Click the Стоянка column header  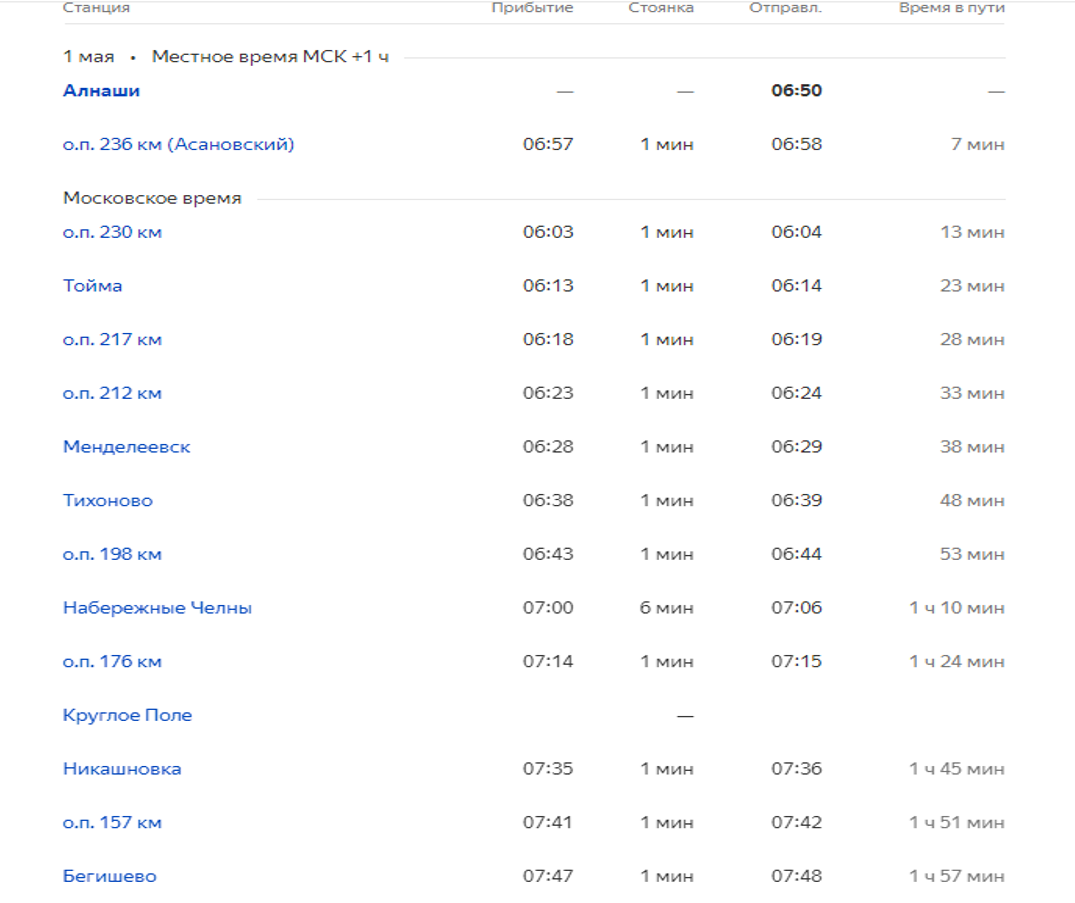(x=661, y=8)
